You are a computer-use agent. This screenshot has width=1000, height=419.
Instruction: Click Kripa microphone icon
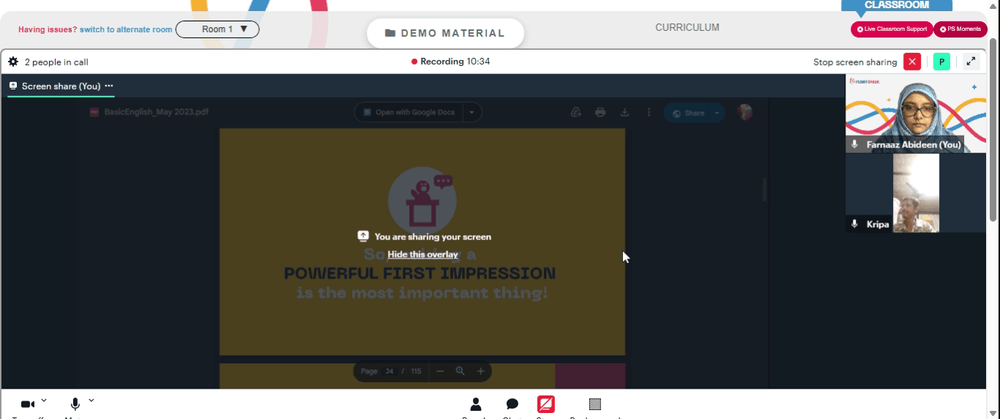click(855, 224)
